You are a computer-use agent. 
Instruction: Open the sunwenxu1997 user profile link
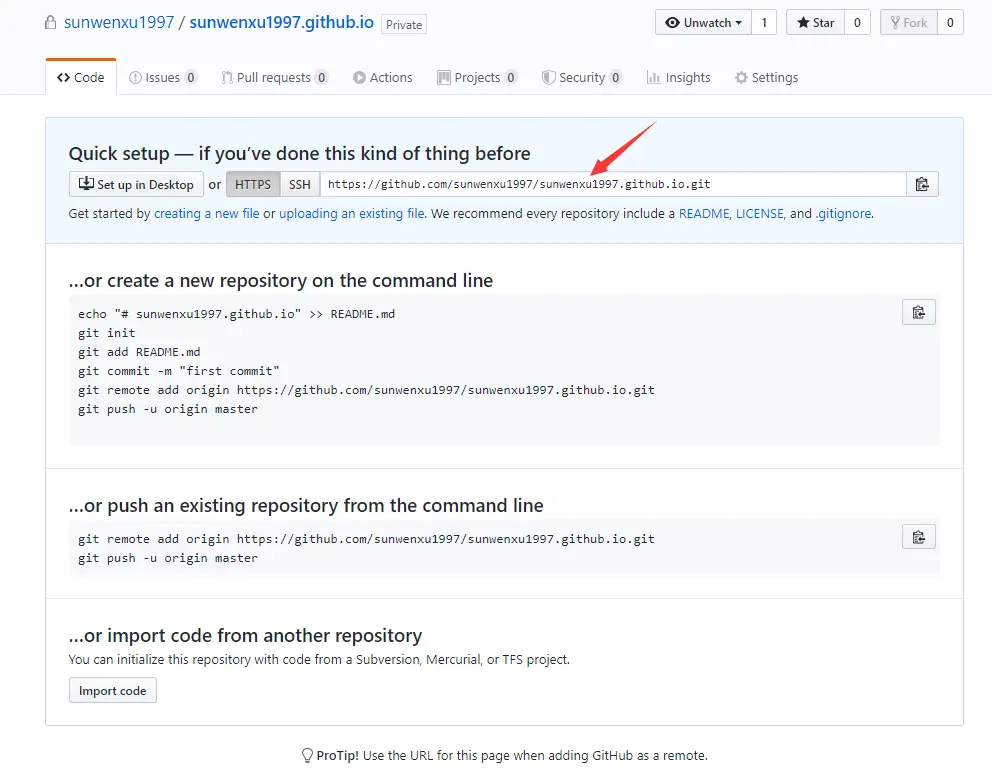(x=119, y=22)
